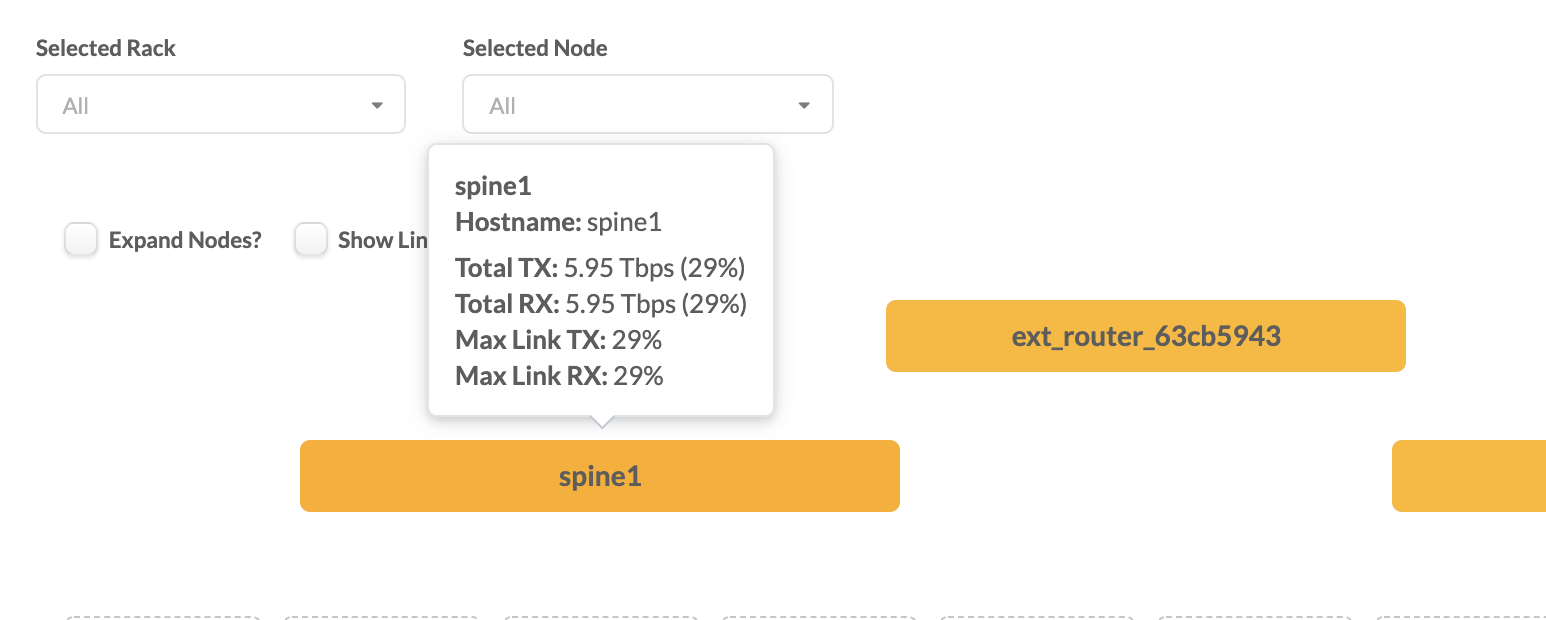1546x620 pixels.
Task: Click the spine1 title in the tooltip
Action: click(493, 186)
